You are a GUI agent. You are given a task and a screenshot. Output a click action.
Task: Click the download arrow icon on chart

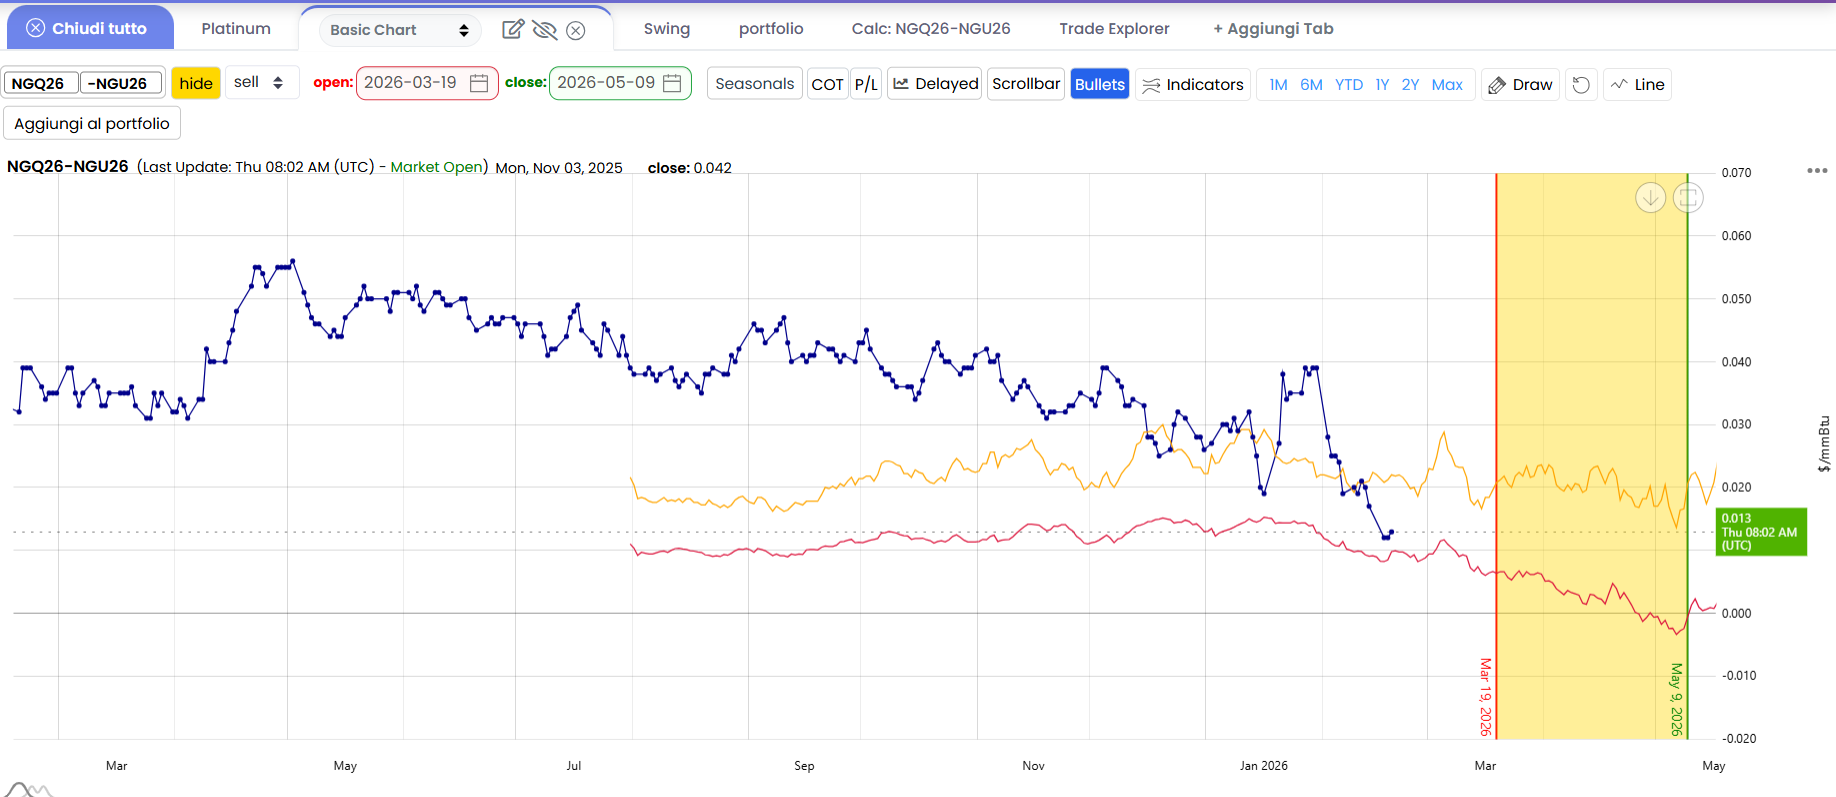[x=1650, y=198]
